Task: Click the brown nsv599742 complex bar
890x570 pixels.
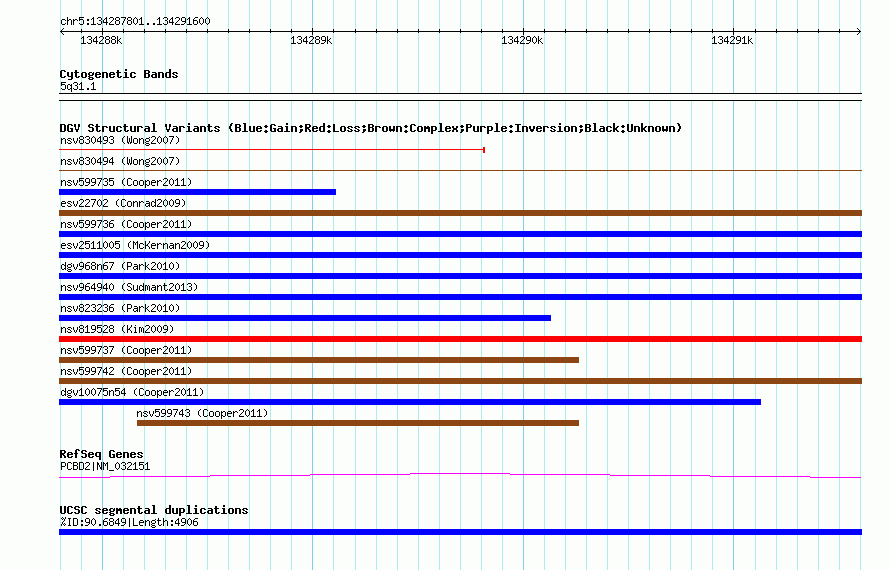Action: click(x=460, y=381)
